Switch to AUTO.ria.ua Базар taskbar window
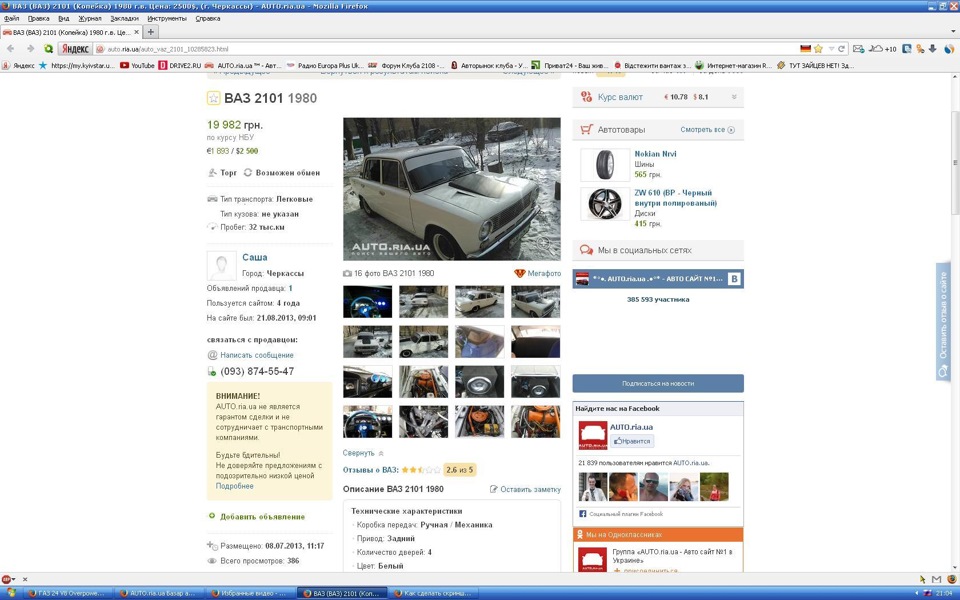Image resolution: width=960 pixels, height=600 pixels. click(159, 593)
